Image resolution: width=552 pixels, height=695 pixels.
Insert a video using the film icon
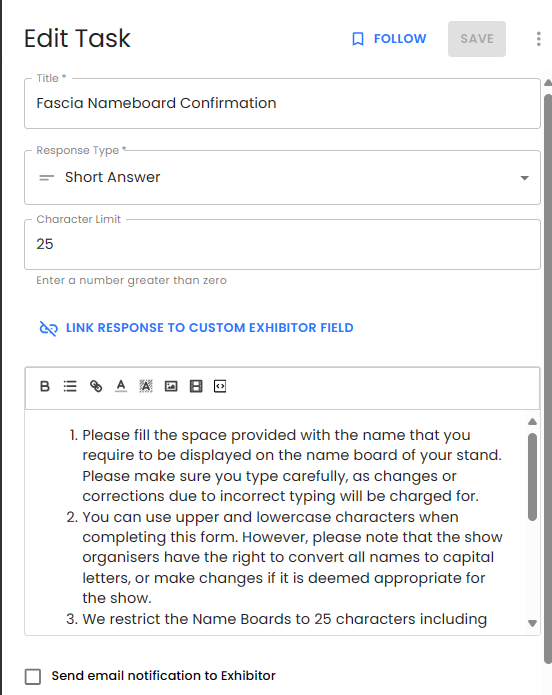point(196,387)
